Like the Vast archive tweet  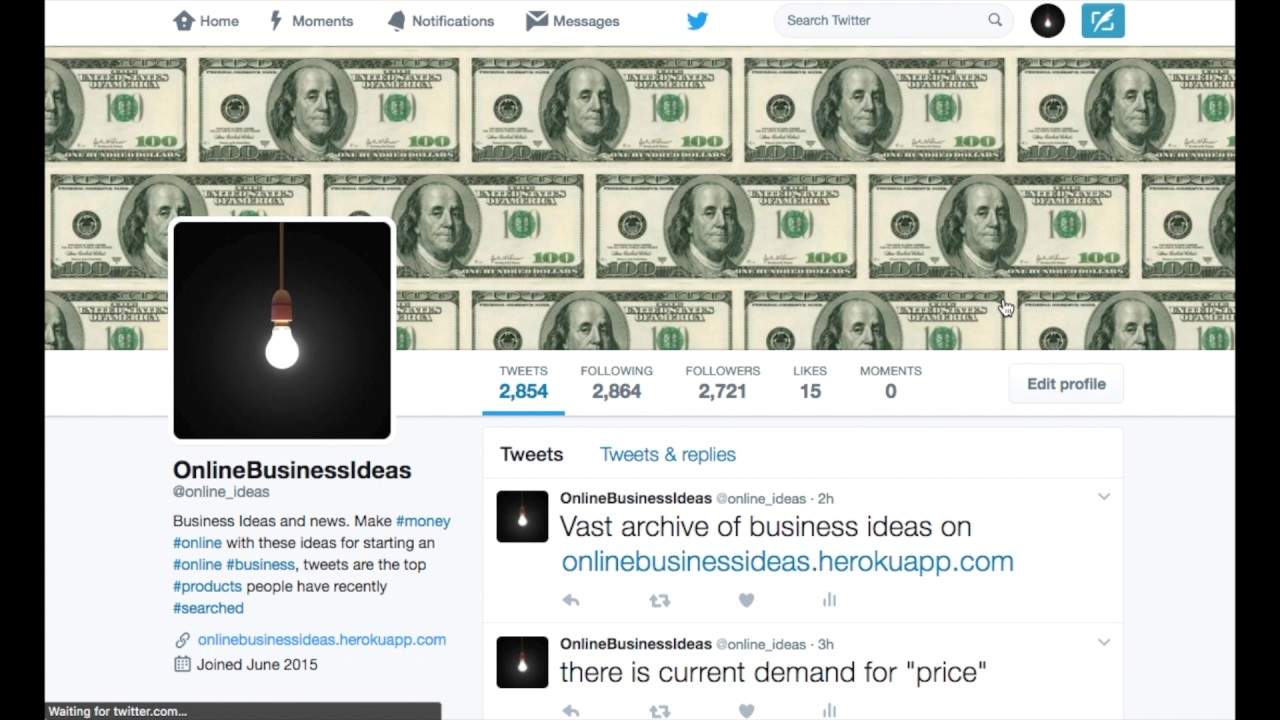(x=746, y=600)
